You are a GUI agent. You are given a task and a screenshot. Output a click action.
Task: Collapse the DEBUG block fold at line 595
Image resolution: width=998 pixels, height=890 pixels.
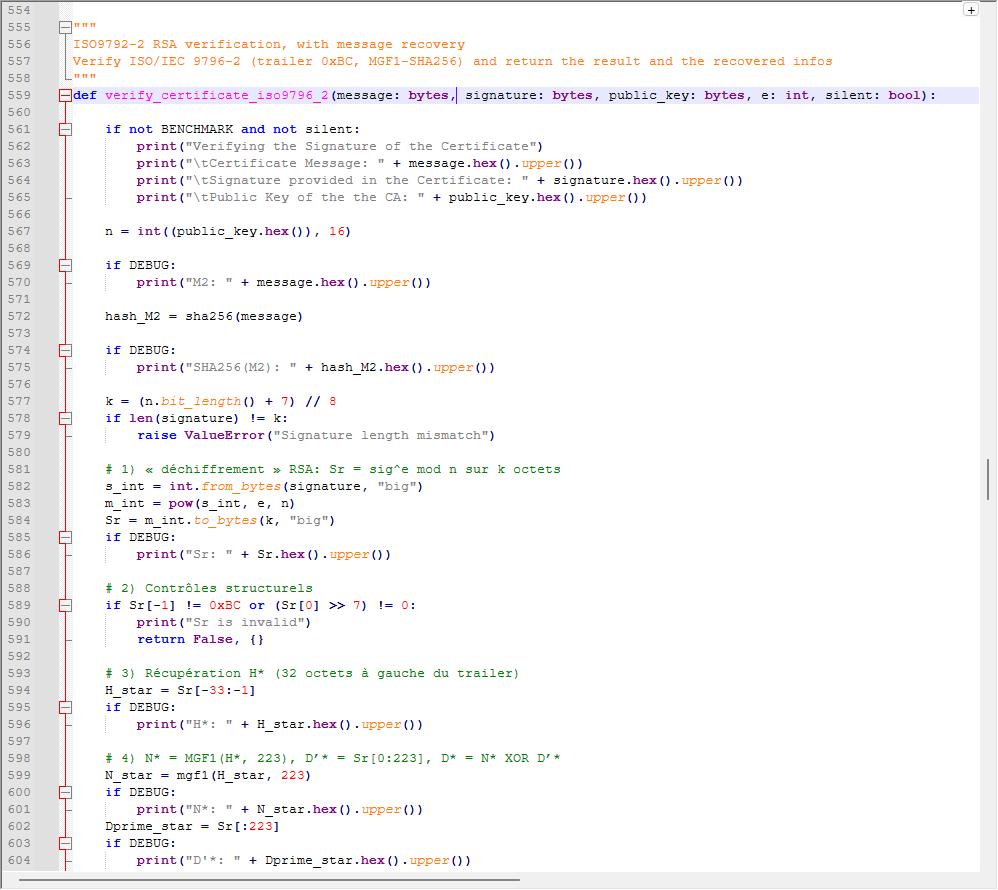65,707
